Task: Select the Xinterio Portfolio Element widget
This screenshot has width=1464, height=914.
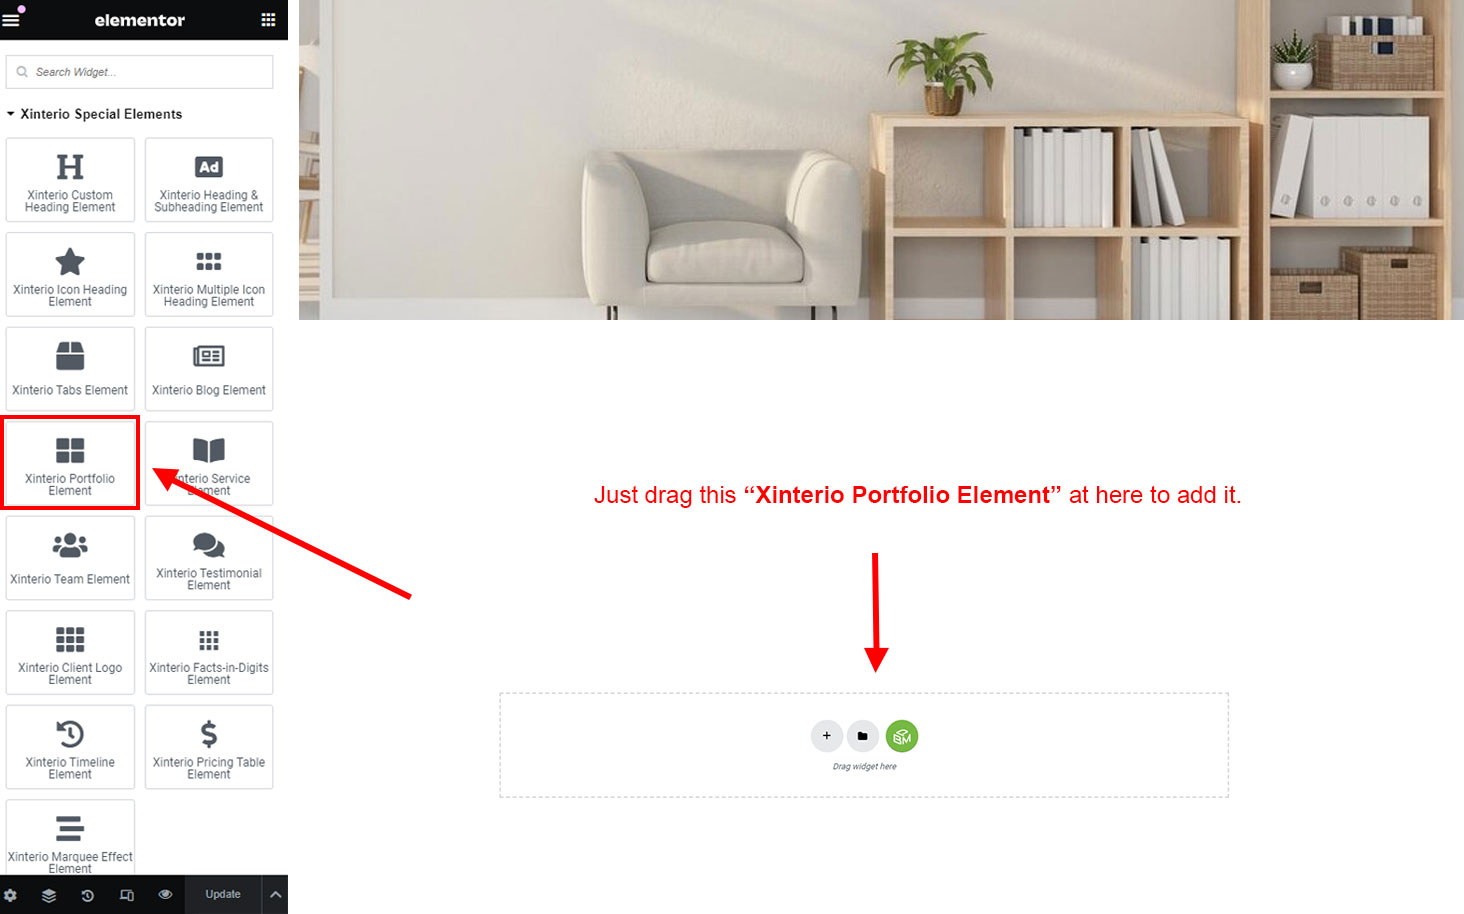Action: tap(70, 463)
